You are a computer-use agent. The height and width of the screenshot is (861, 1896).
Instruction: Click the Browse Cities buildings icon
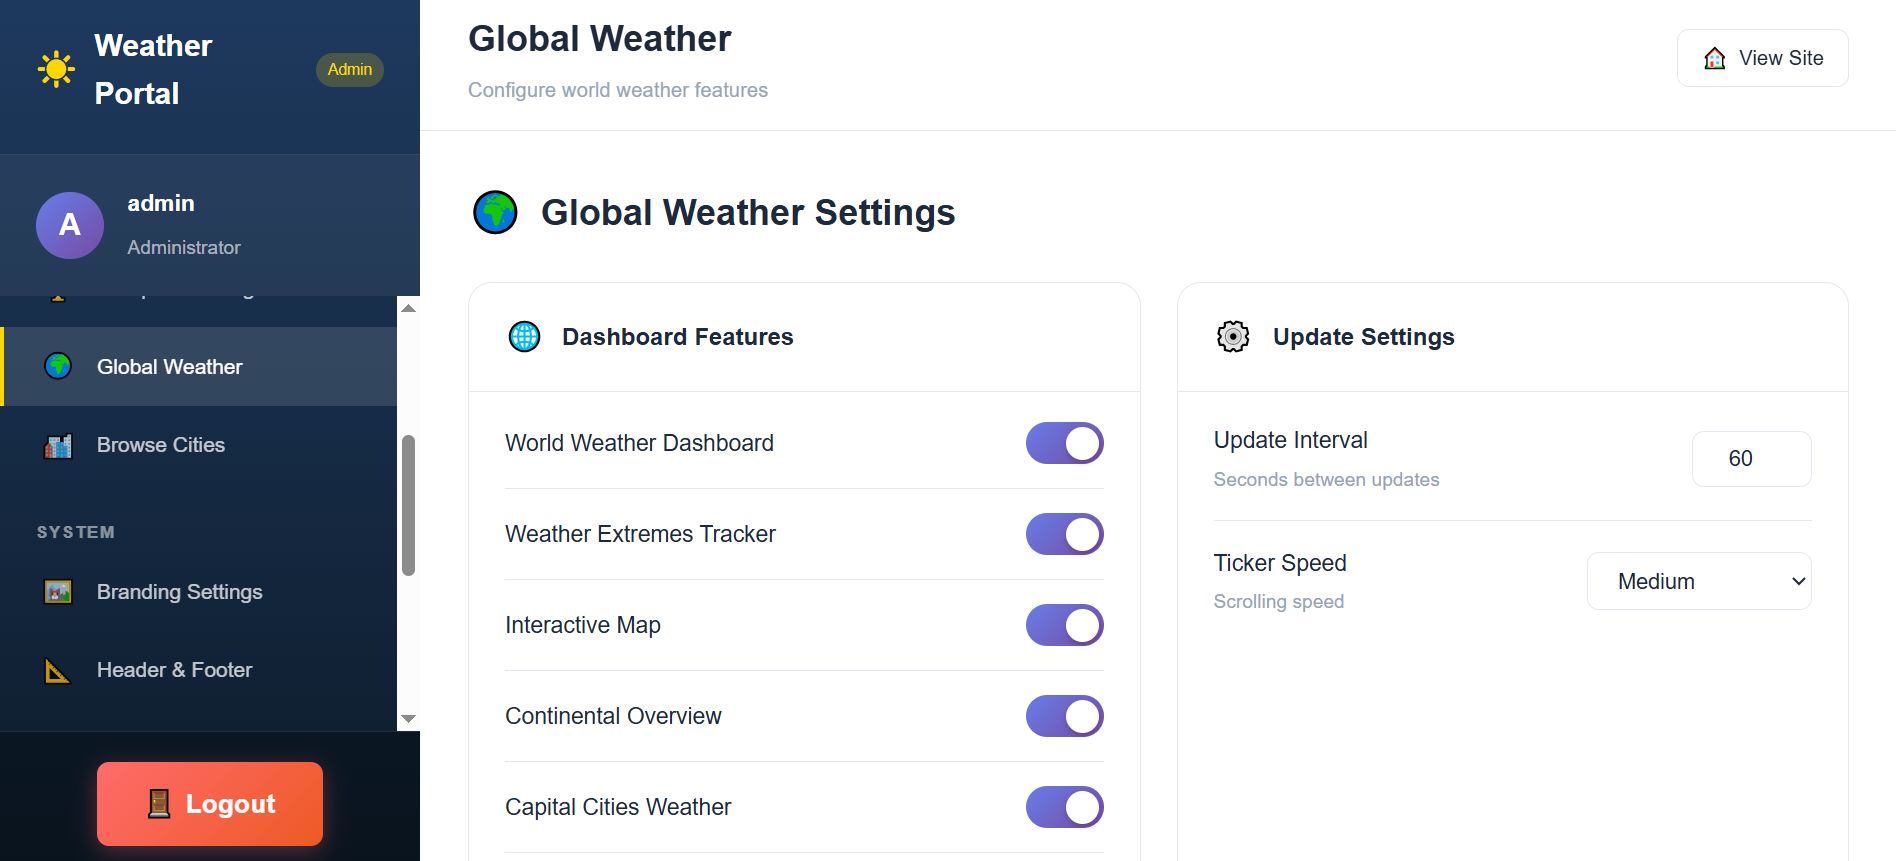pos(58,445)
